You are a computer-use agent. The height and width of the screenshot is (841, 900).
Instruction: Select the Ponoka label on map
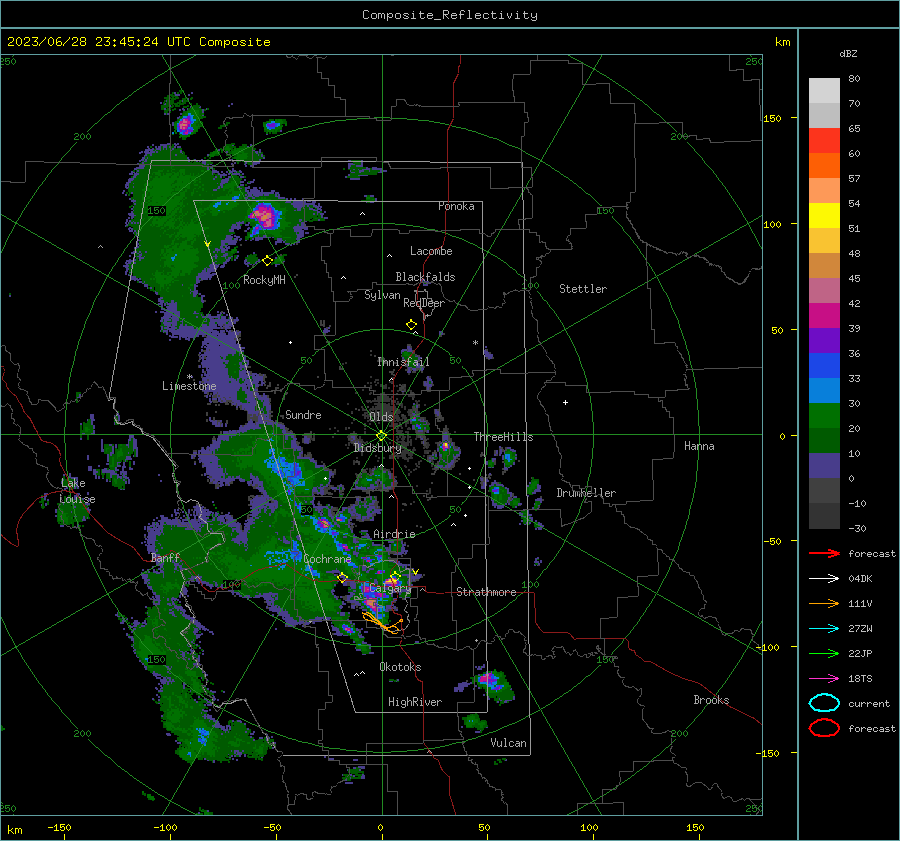click(x=456, y=206)
